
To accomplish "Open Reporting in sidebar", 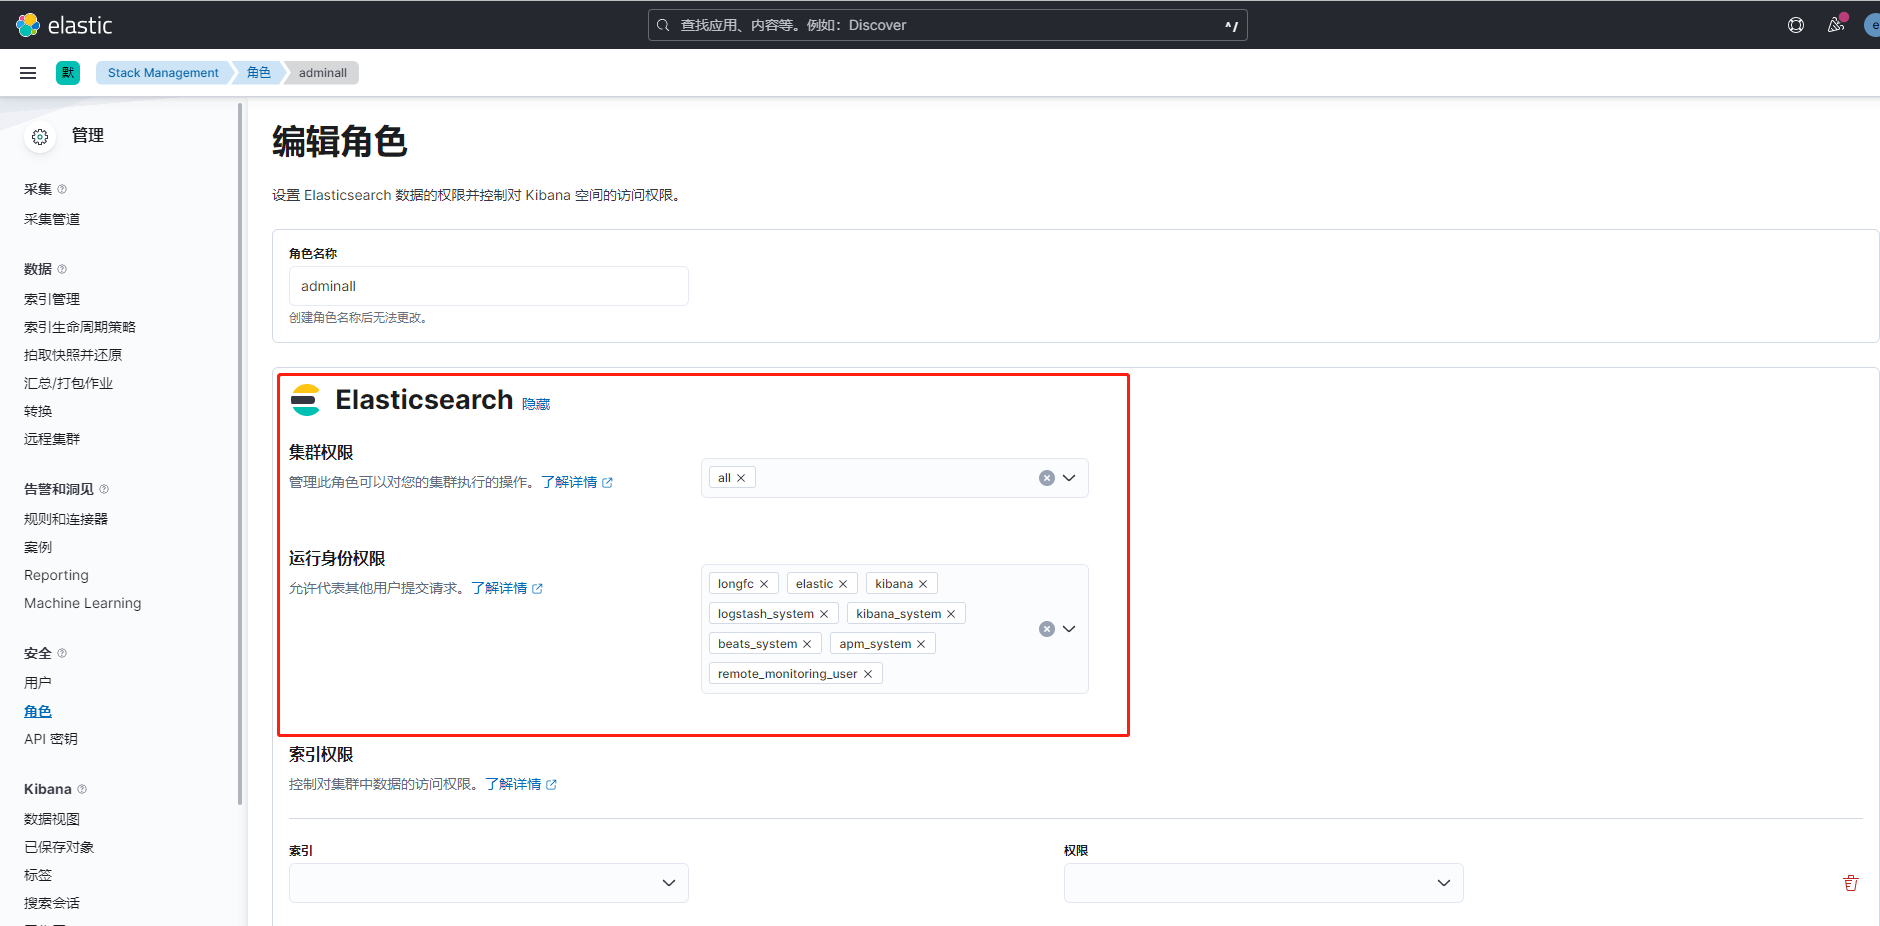I will click(56, 575).
